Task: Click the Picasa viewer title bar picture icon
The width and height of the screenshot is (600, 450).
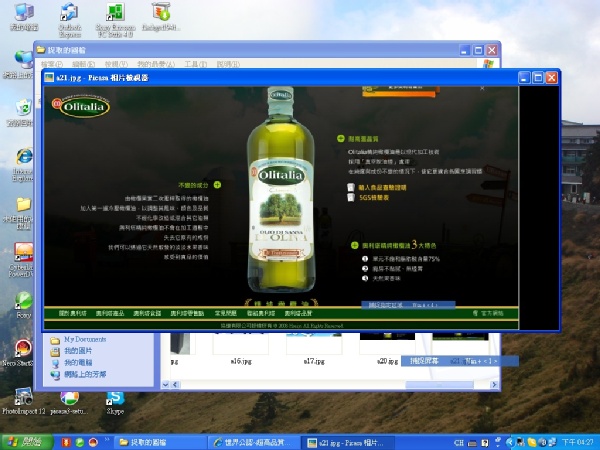Action: click(x=49, y=78)
